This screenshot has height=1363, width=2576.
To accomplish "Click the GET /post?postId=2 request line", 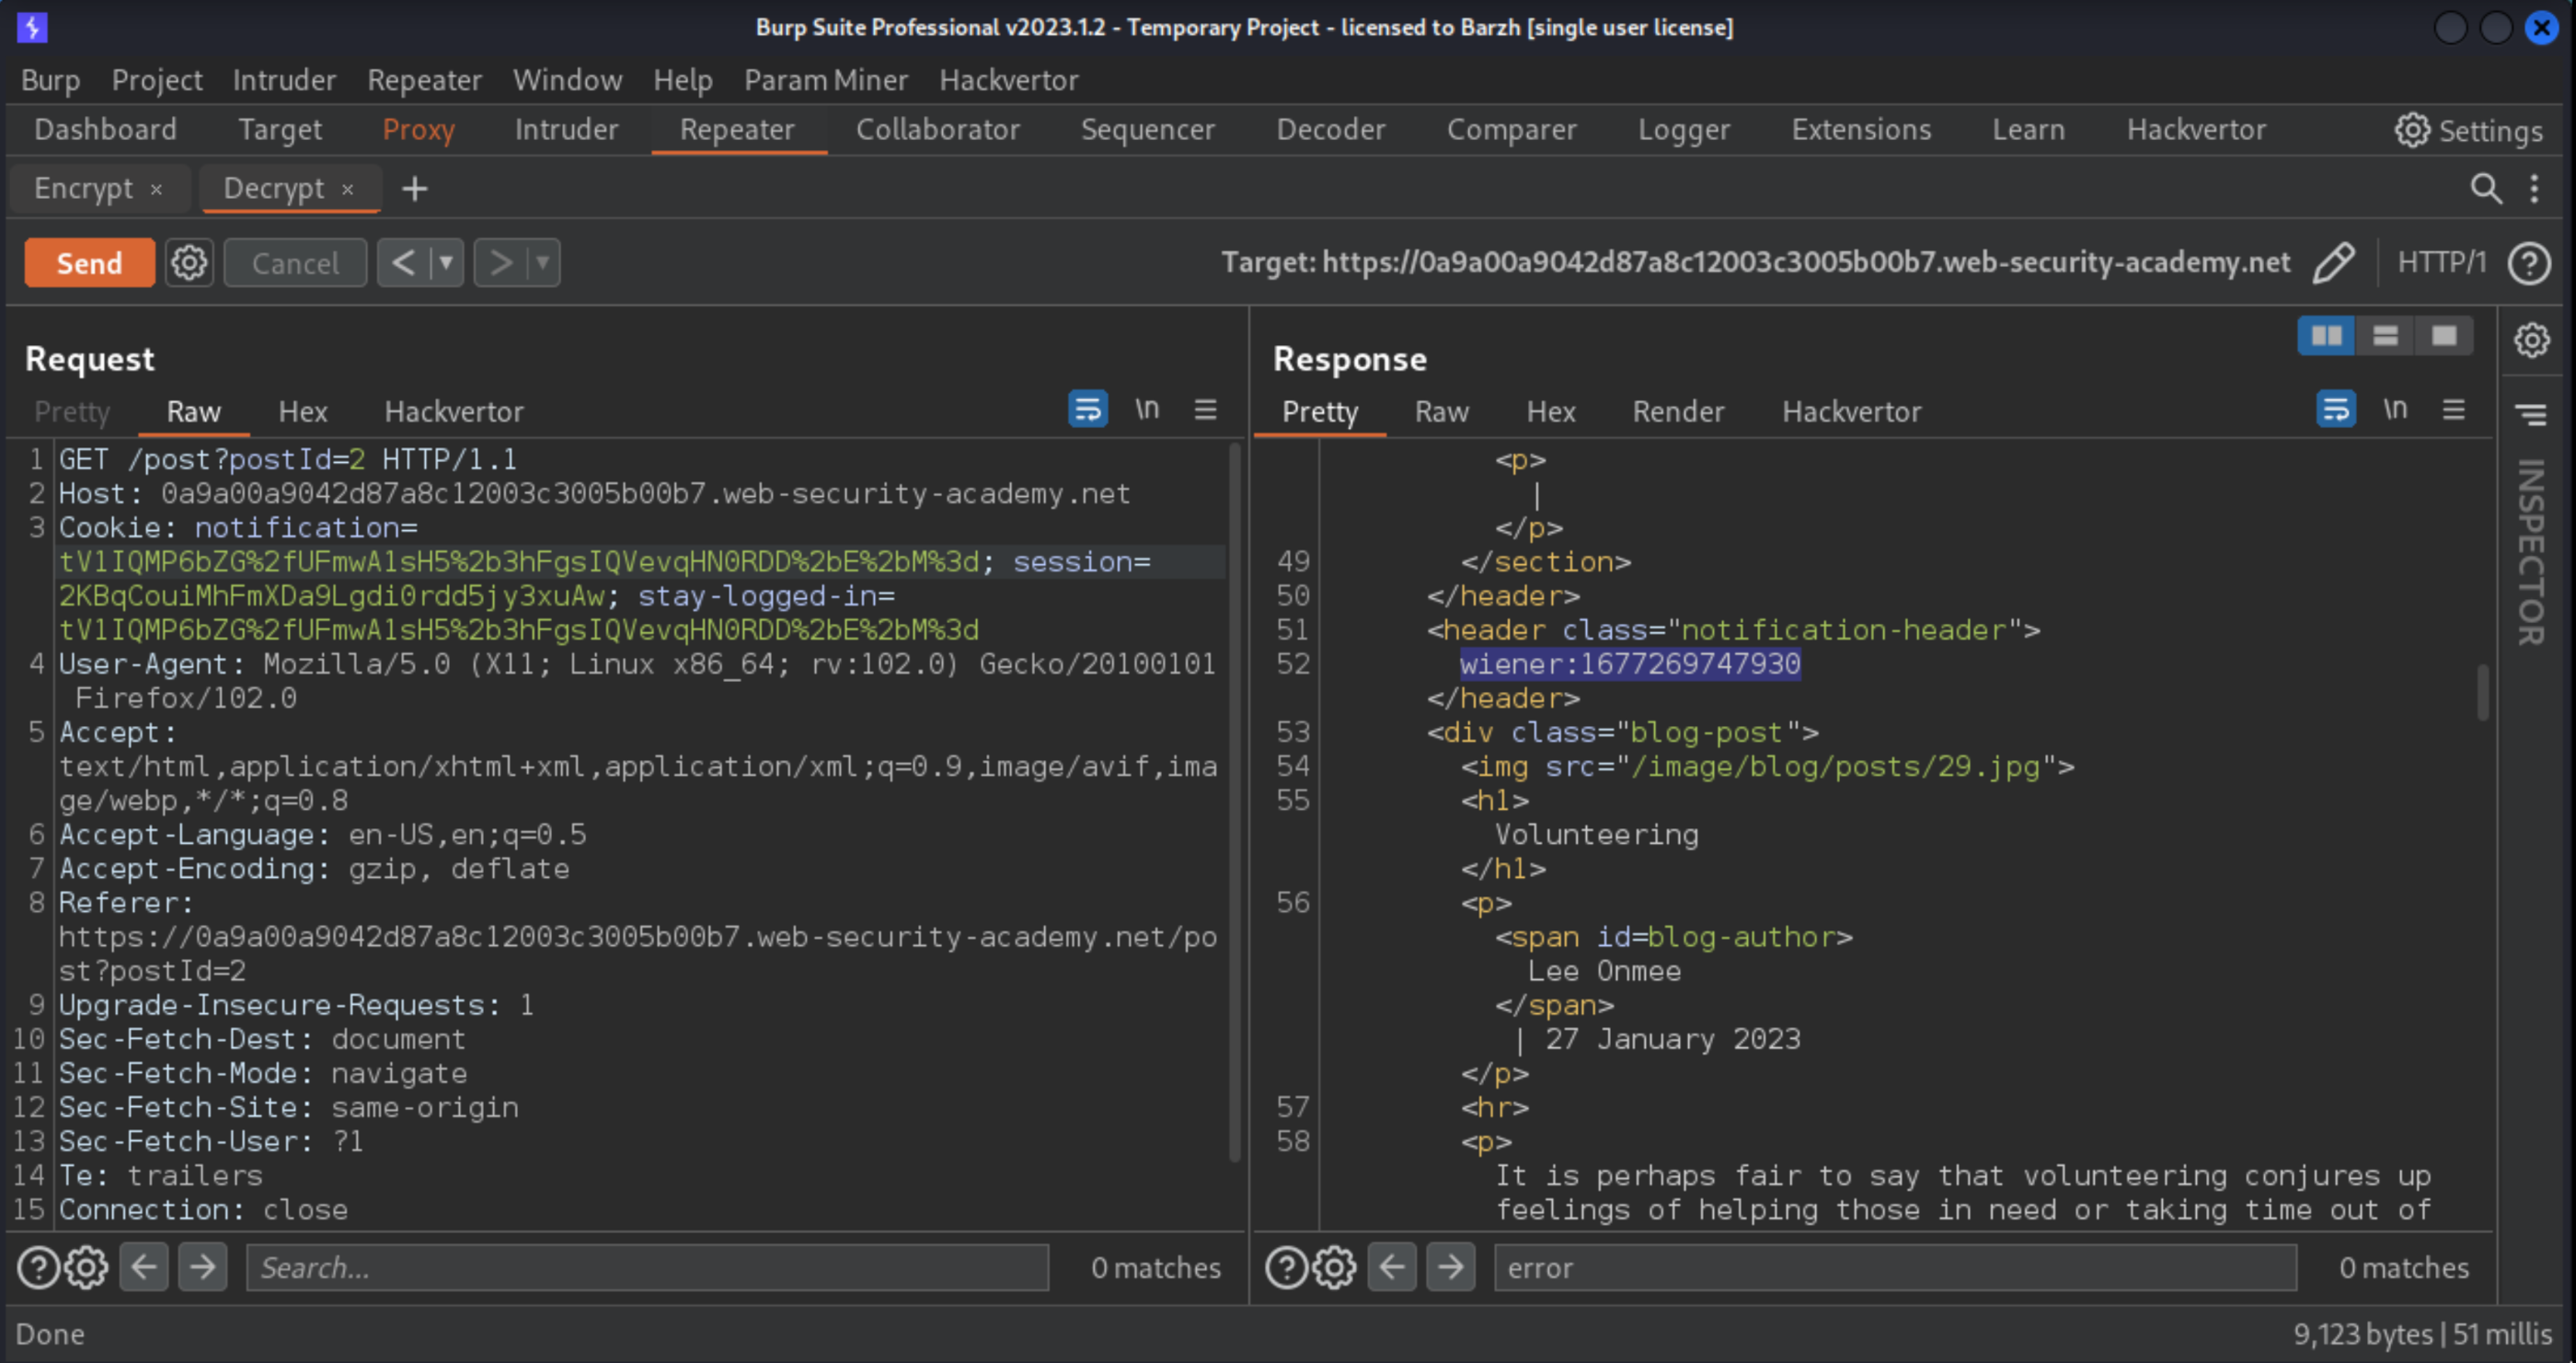I will coord(288,460).
